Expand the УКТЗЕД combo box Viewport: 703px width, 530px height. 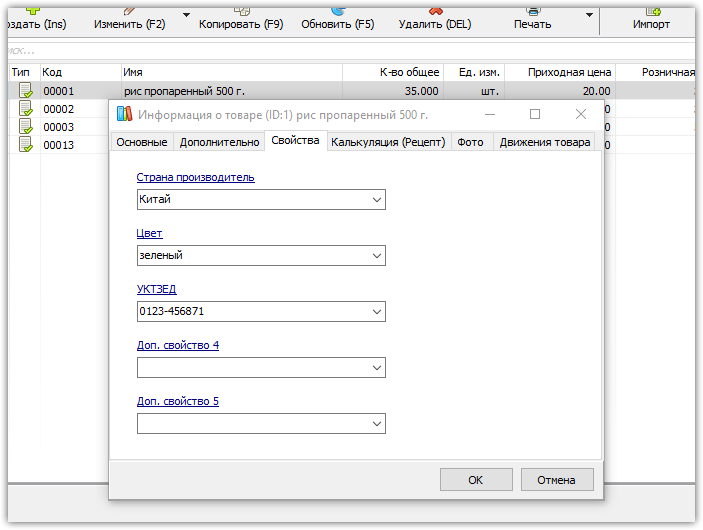point(377,312)
